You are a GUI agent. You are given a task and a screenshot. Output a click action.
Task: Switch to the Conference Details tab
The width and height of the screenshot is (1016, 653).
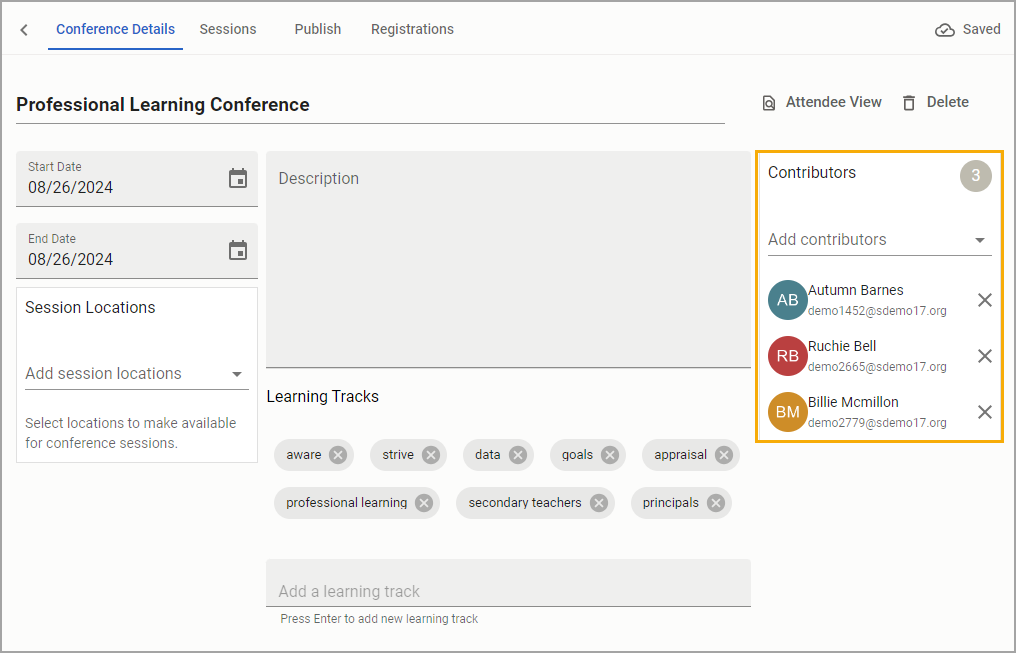tap(115, 29)
